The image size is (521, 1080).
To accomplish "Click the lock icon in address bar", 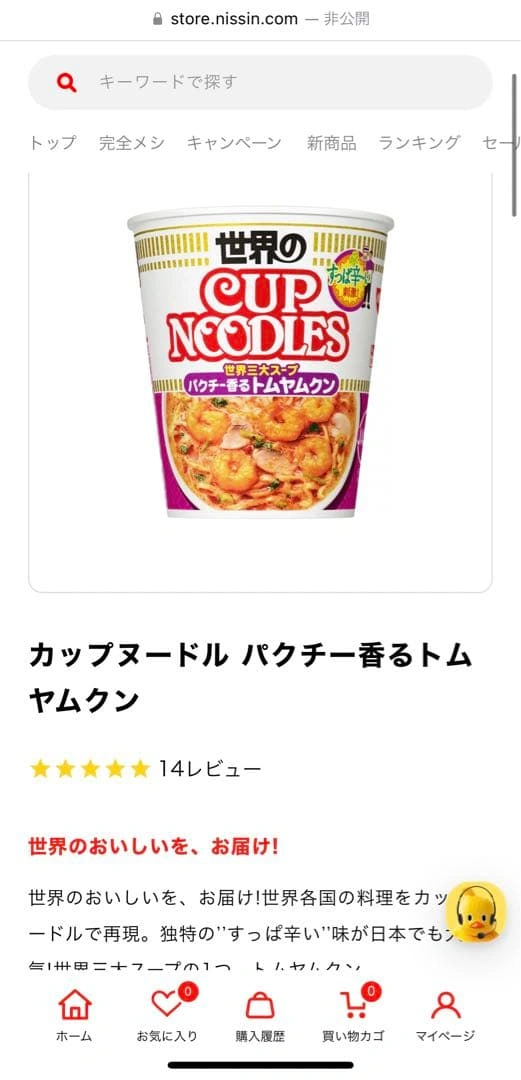I will pos(158,19).
